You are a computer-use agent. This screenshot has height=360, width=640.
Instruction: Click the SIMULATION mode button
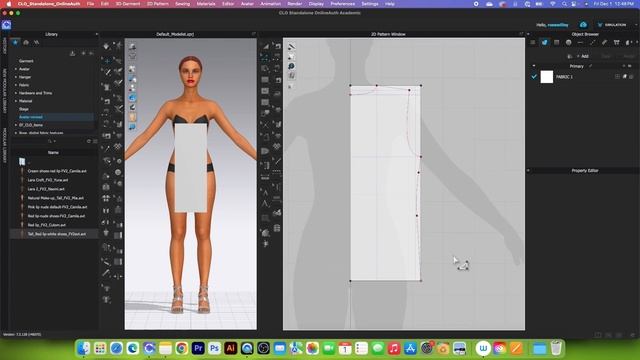[612, 25]
